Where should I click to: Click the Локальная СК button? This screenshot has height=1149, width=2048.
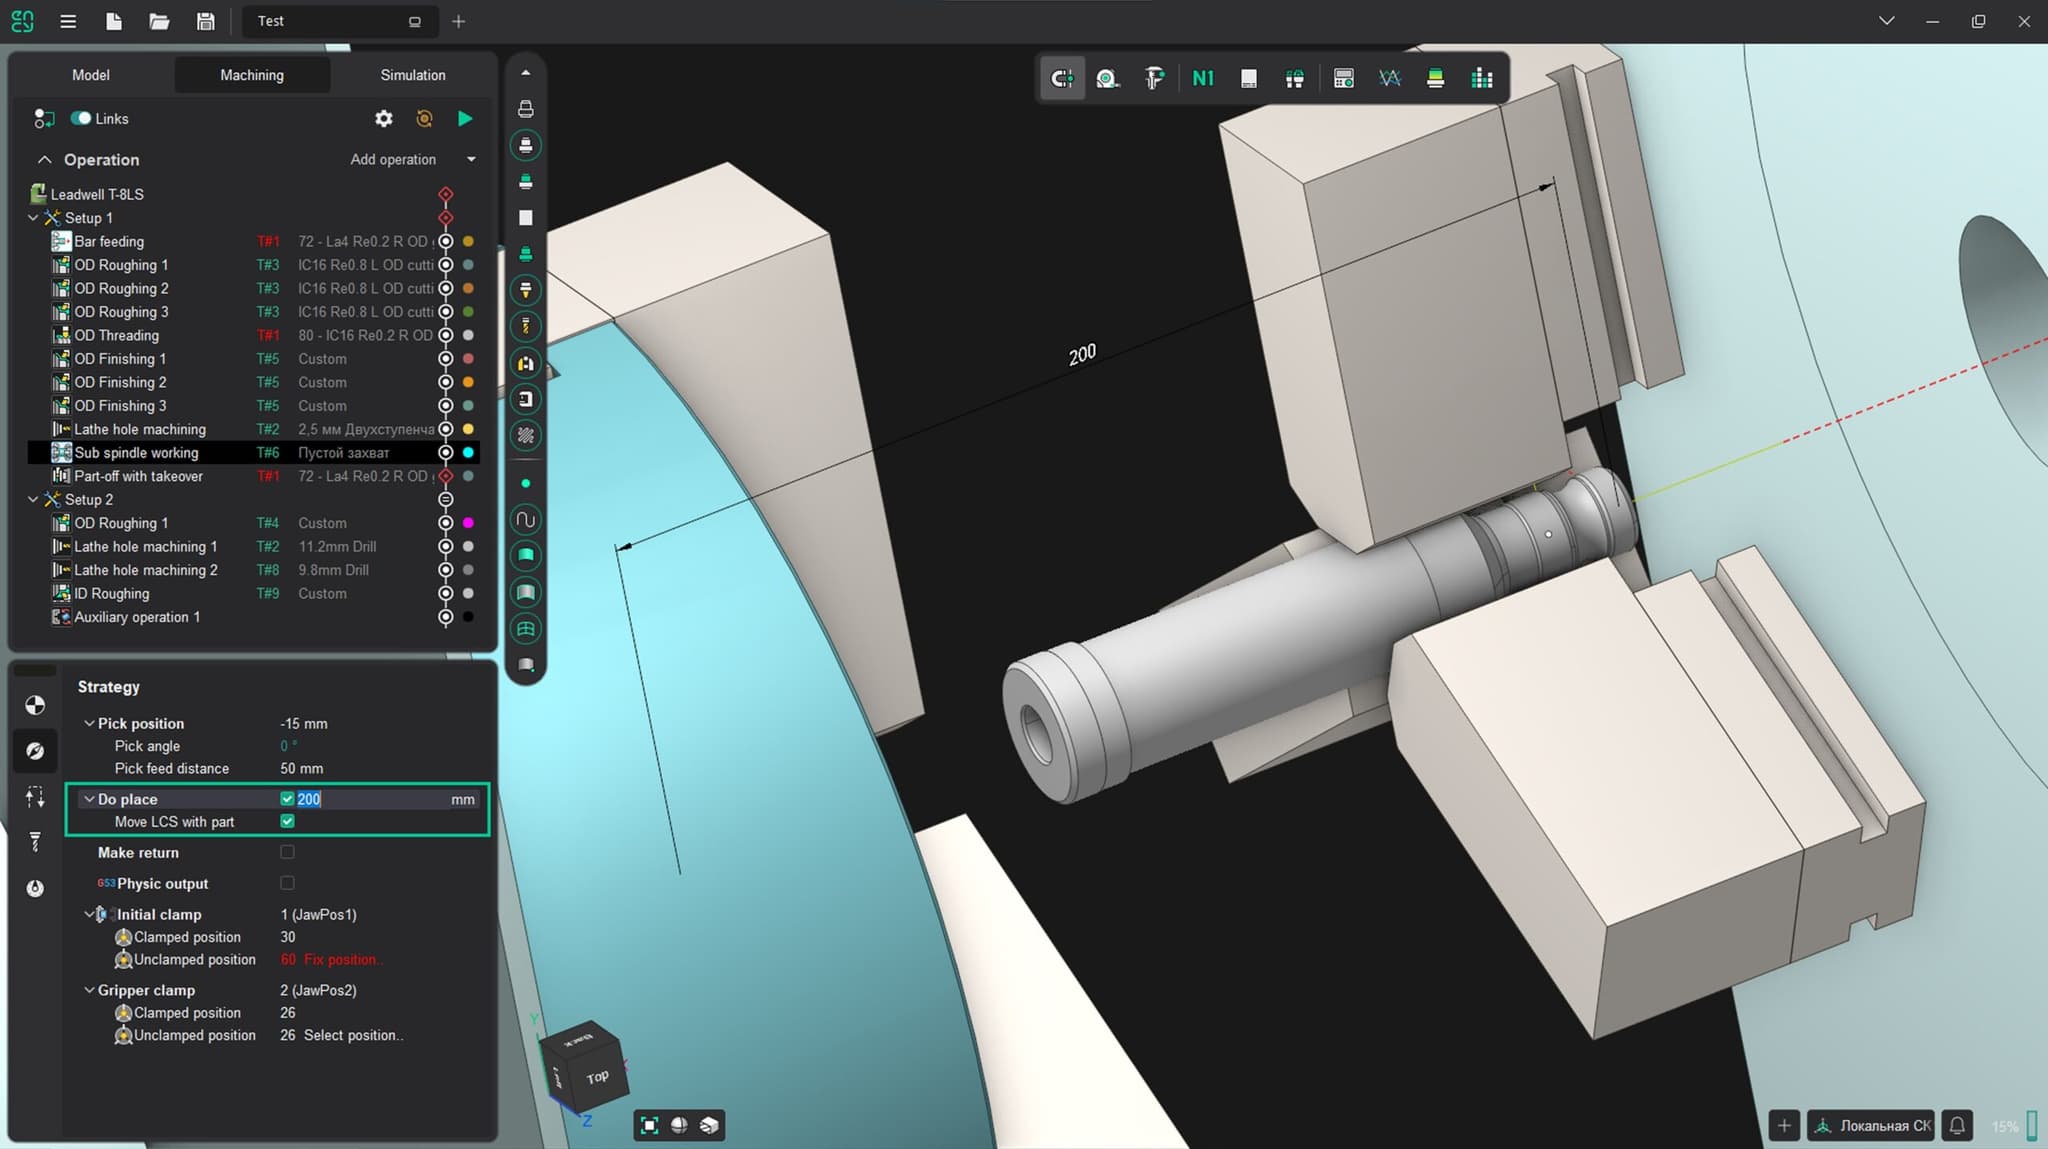pos(1872,1125)
